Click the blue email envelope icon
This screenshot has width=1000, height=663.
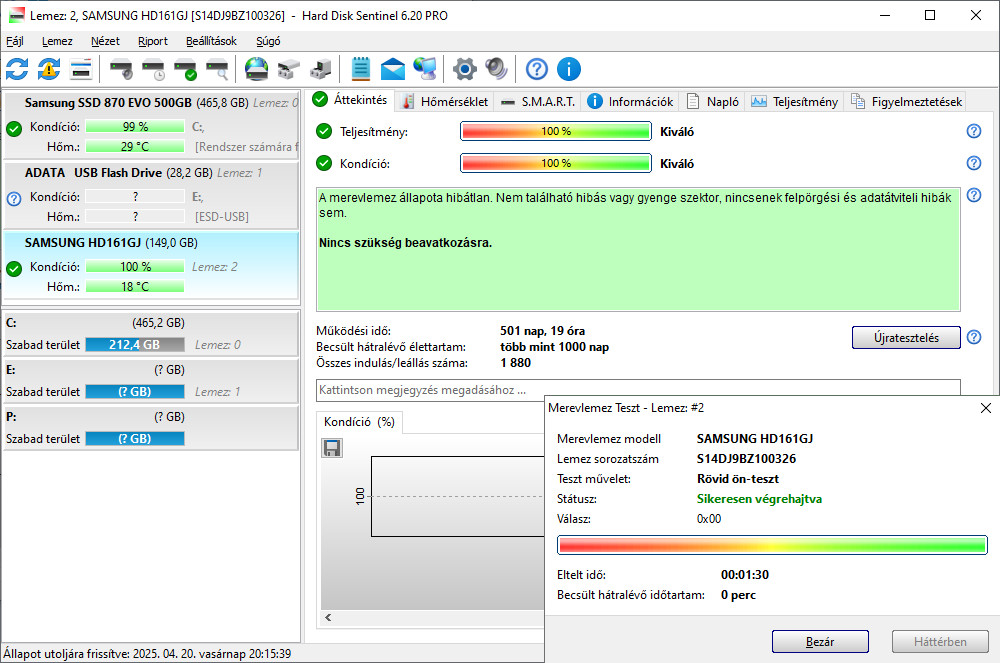393,69
